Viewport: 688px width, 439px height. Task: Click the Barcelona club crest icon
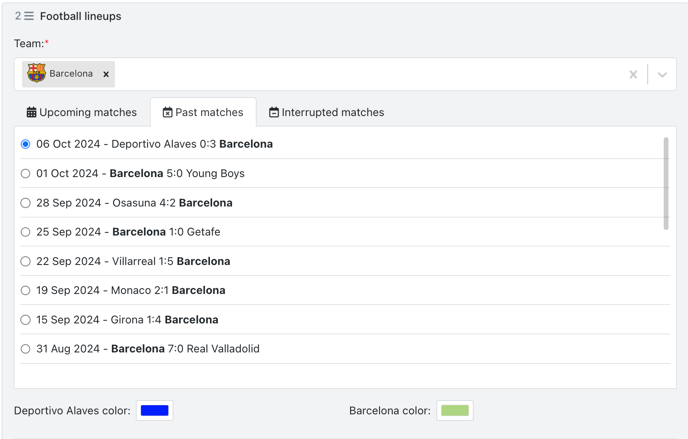[x=36, y=73]
